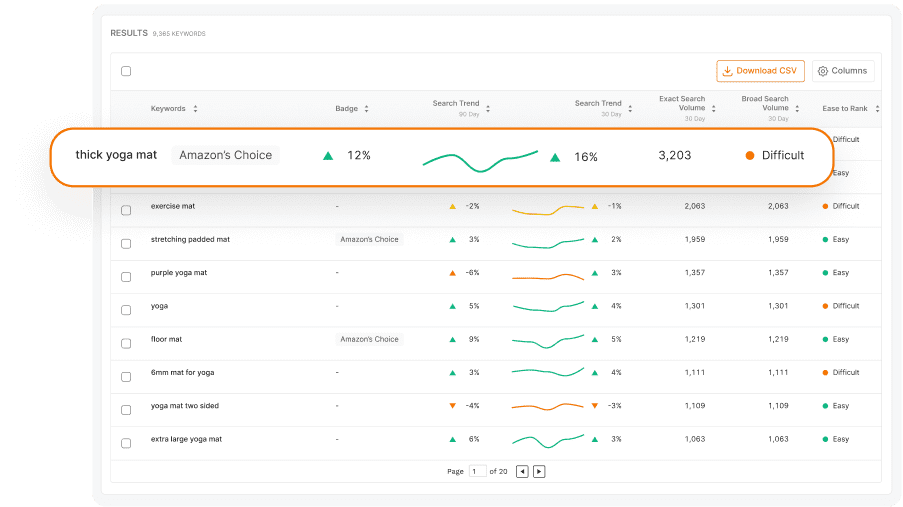Select the purple yoga mat row checkbox
Screen dimensions: 903x507
(126, 277)
